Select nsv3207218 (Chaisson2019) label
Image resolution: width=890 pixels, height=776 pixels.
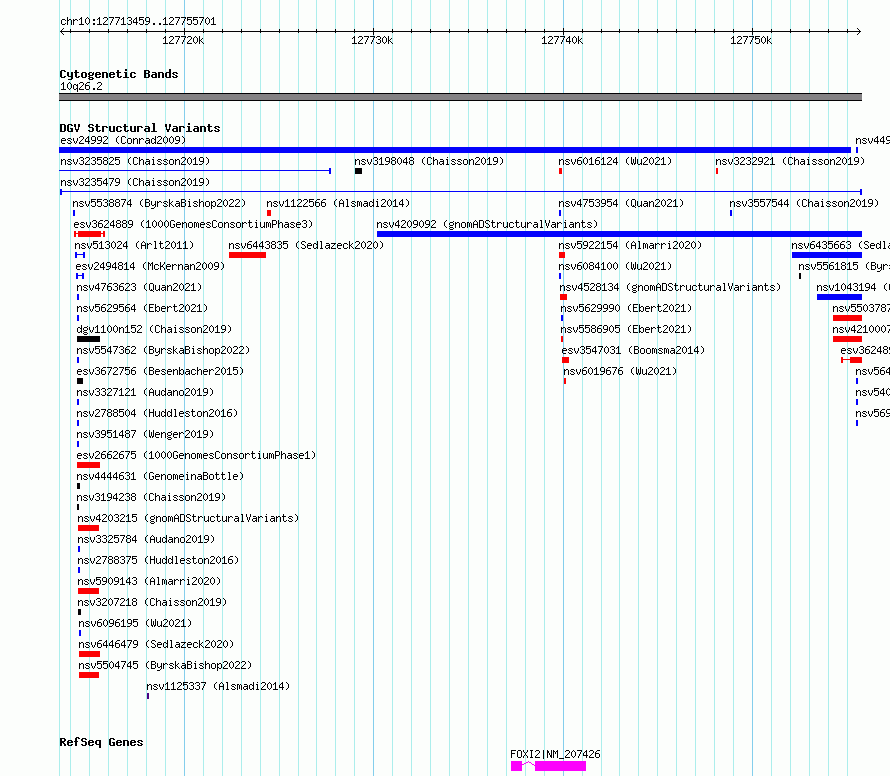152,602
